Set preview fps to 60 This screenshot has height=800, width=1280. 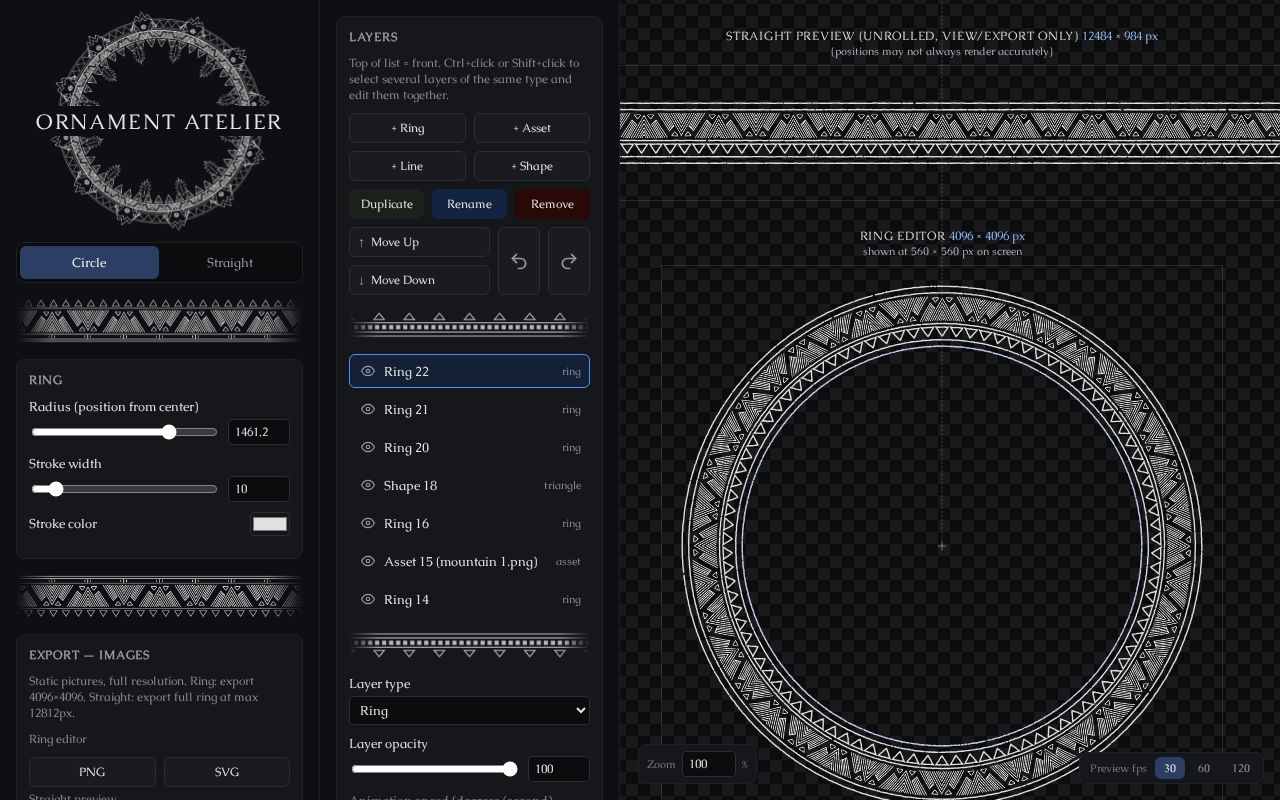[x=1204, y=768]
